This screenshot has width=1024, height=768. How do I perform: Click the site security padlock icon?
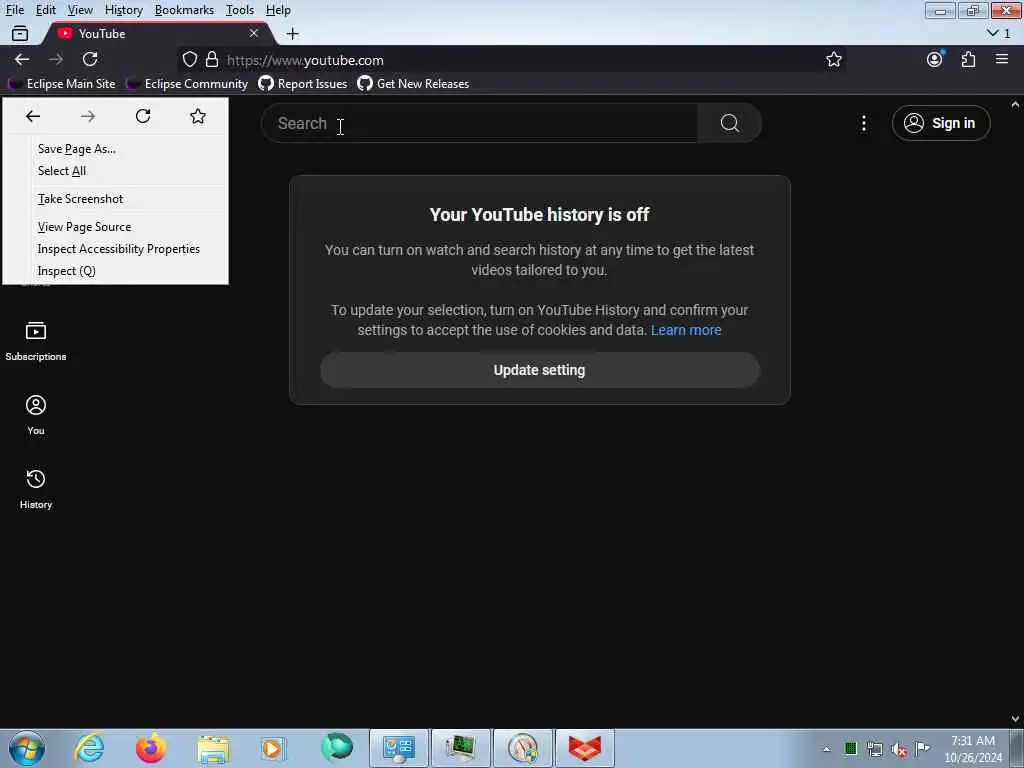pos(212,60)
